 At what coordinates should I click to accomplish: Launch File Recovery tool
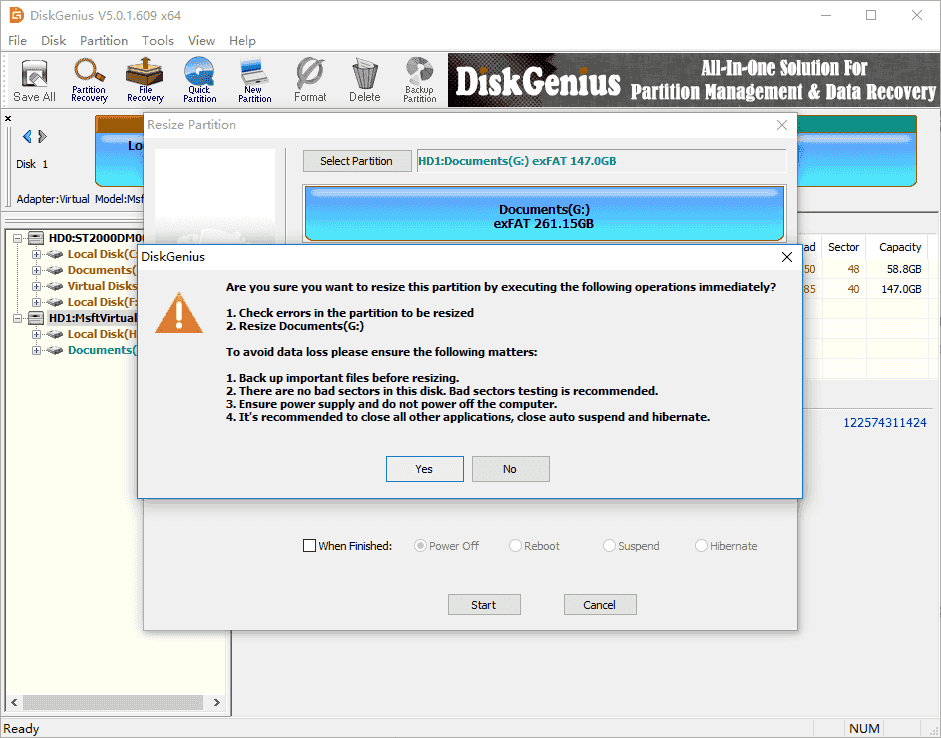pyautogui.click(x=145, y=80)
